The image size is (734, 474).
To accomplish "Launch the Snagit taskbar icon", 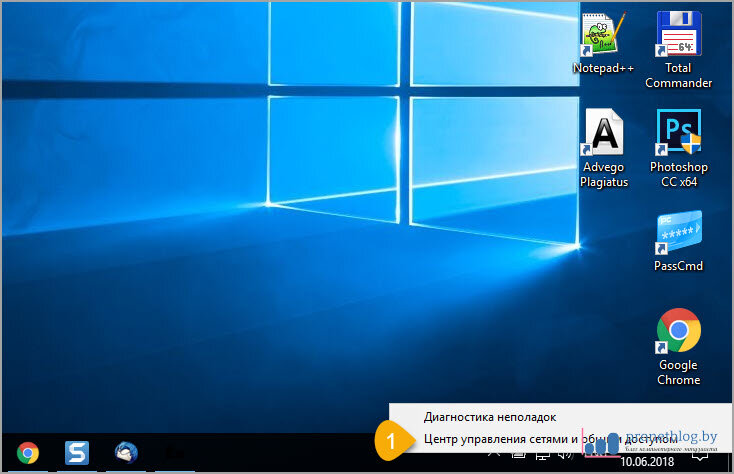I will (77, 453).
